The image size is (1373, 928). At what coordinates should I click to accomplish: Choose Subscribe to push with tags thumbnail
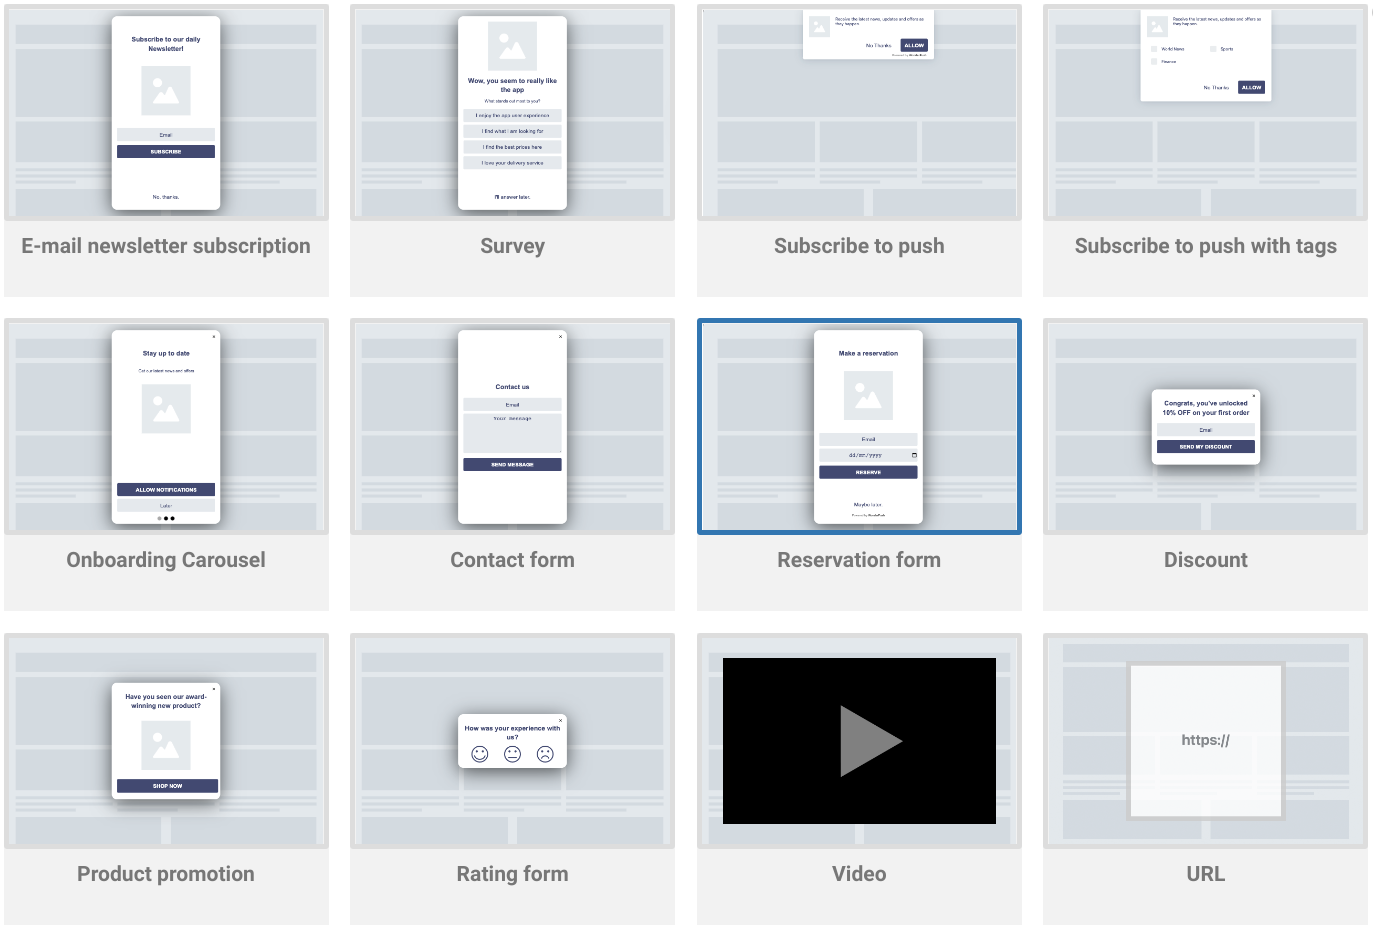pyautogui.click(x=1205, y=112)
